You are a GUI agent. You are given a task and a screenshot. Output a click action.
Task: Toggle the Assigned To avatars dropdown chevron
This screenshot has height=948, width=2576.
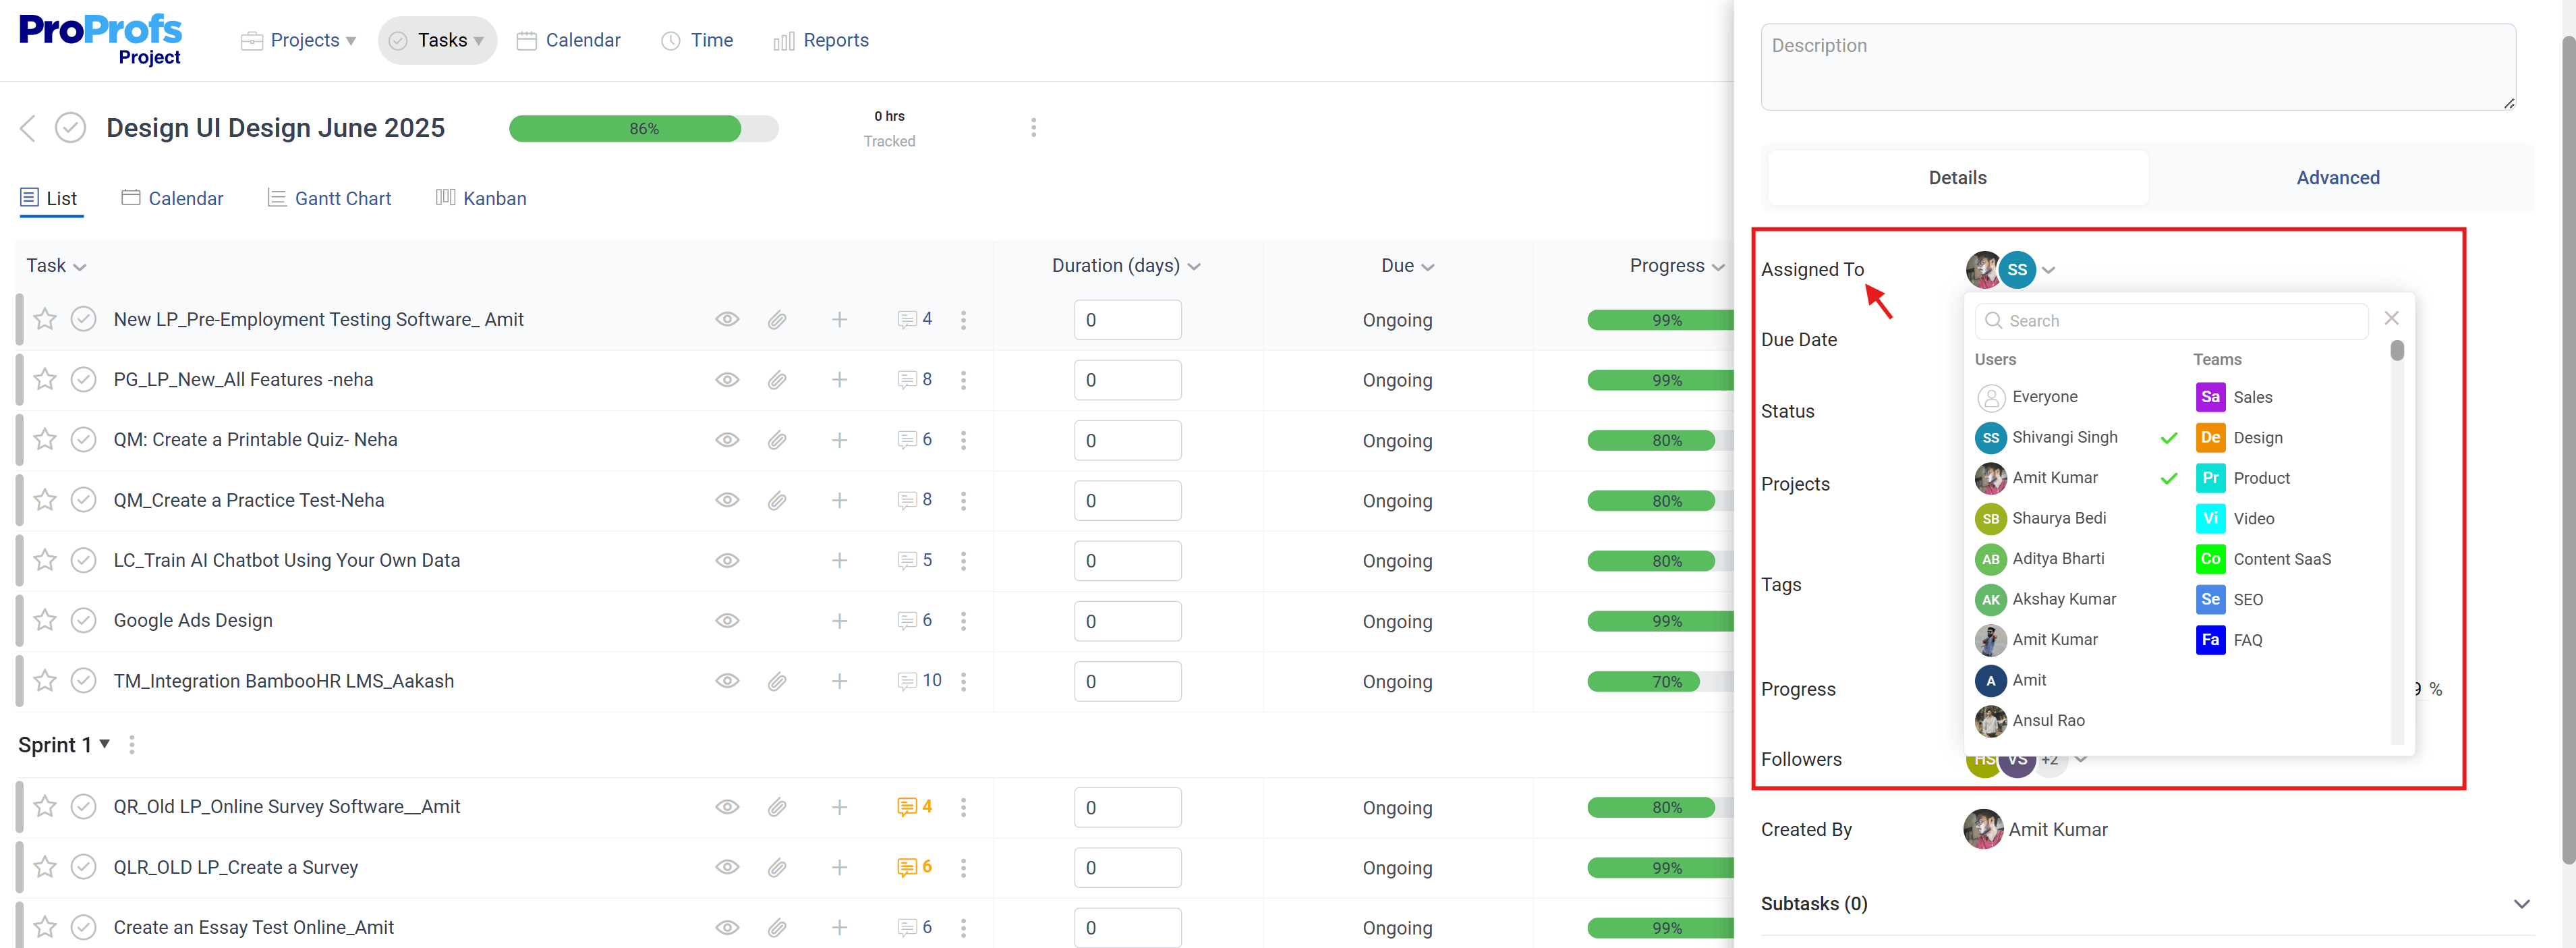(2048, 270)
